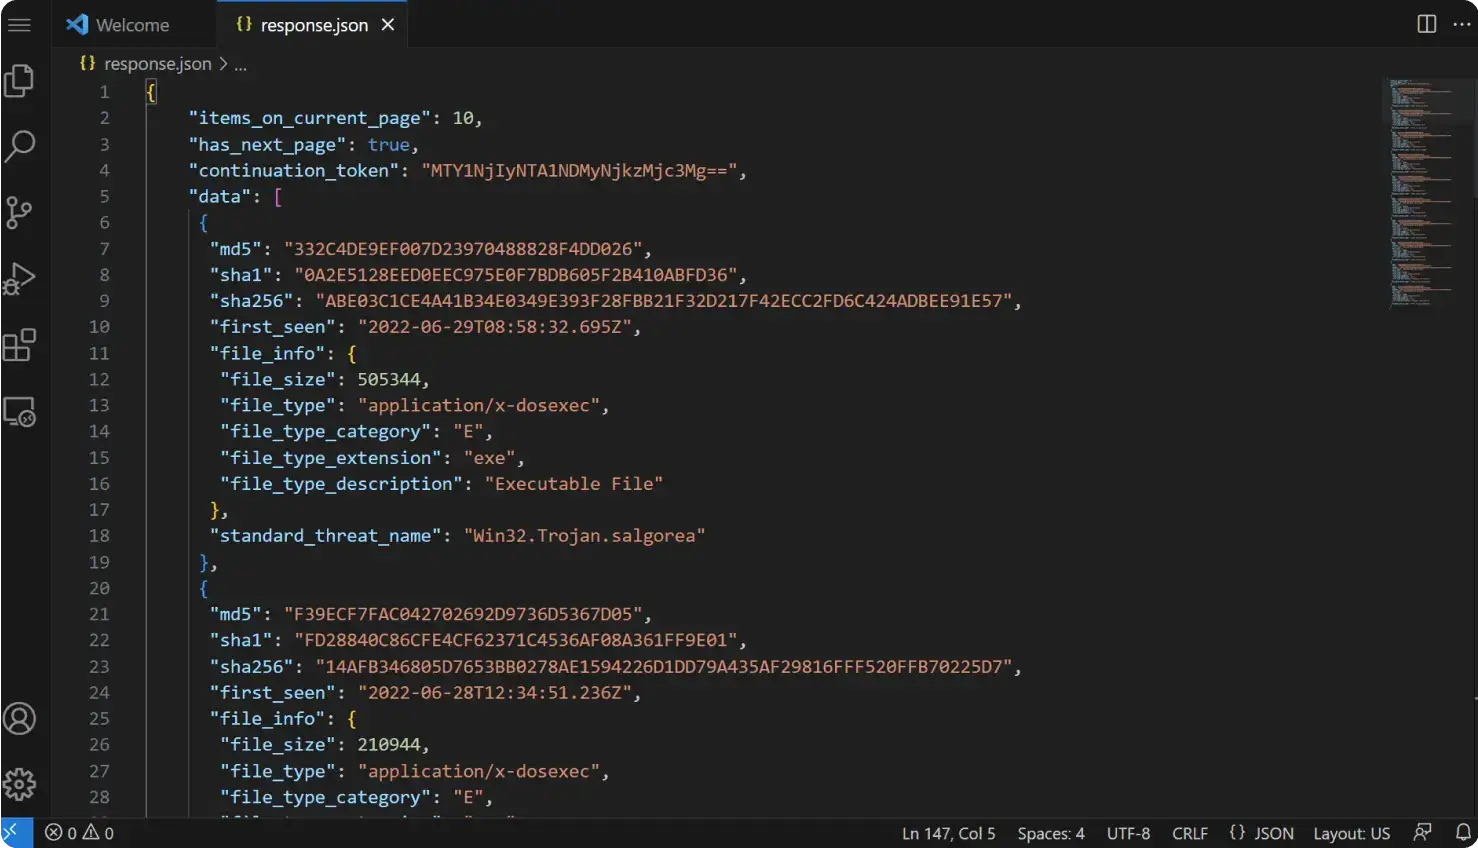Image resolution: width=1478 pixels, height=848 pixels.
Task: Click first_seen value 2022-06-29T08:58:32.695Z
Action: (495, 326)
